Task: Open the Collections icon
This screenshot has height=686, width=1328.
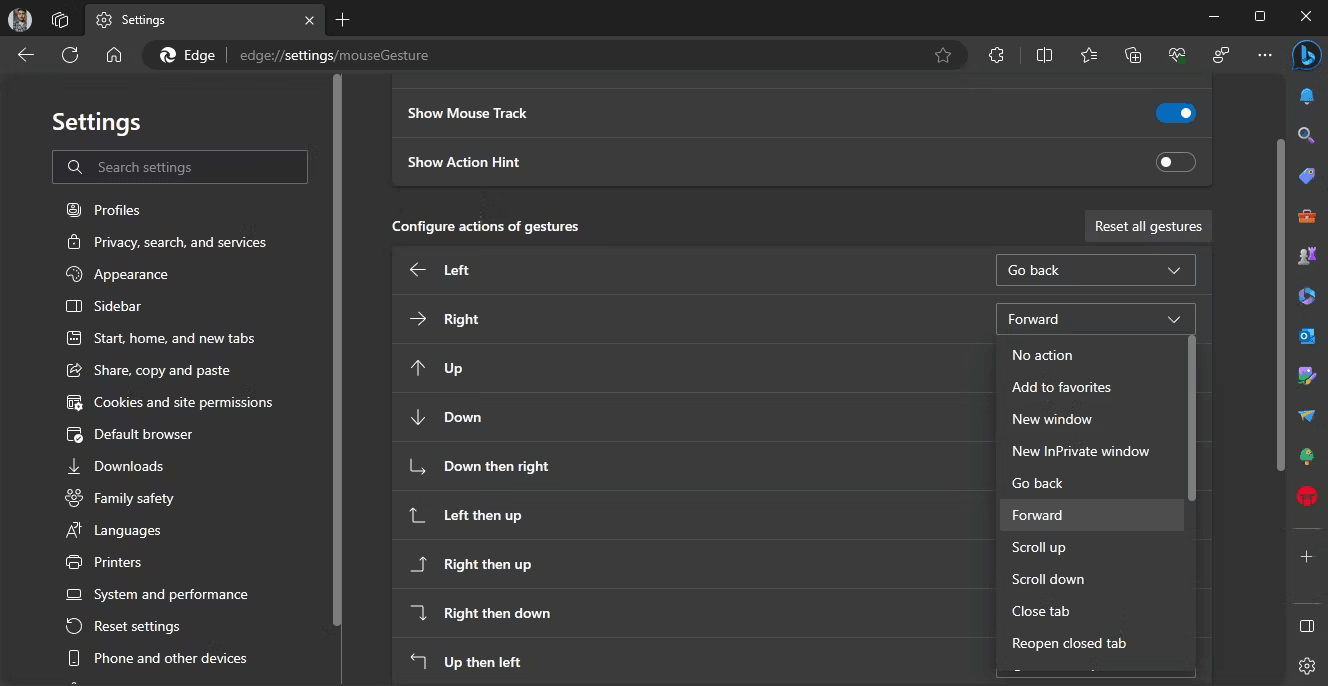Action: pos(1133,55)
